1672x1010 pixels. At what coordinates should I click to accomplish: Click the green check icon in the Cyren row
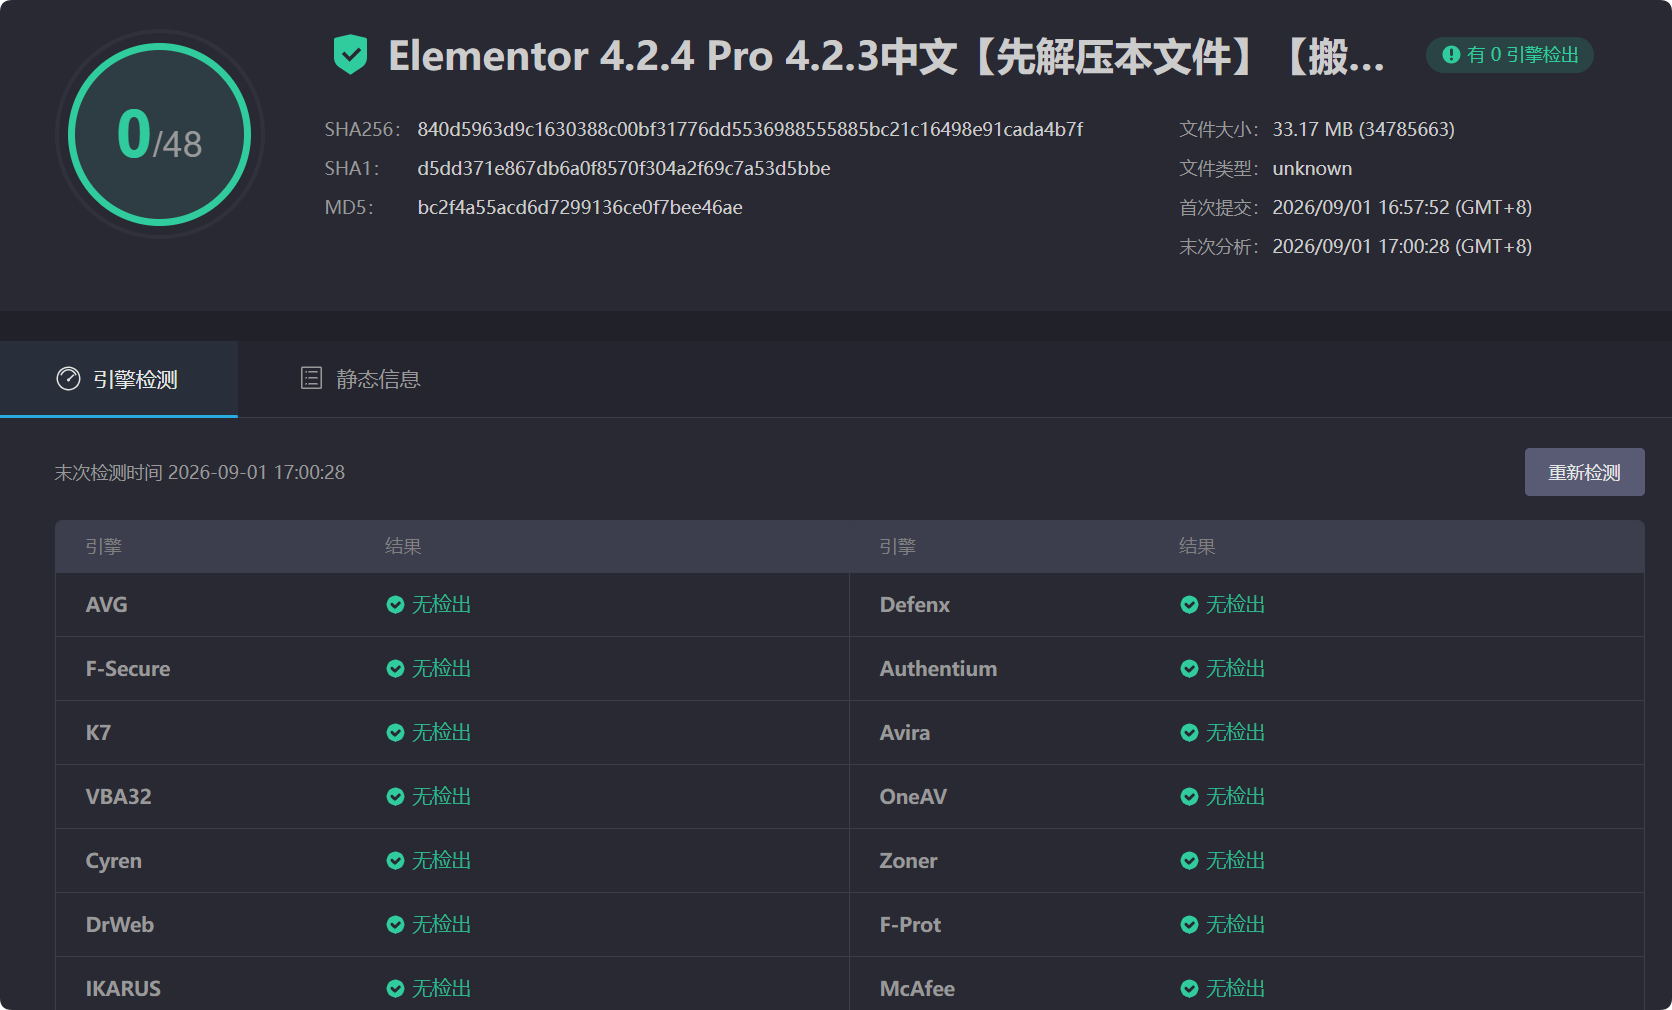(x=395, y=861)
